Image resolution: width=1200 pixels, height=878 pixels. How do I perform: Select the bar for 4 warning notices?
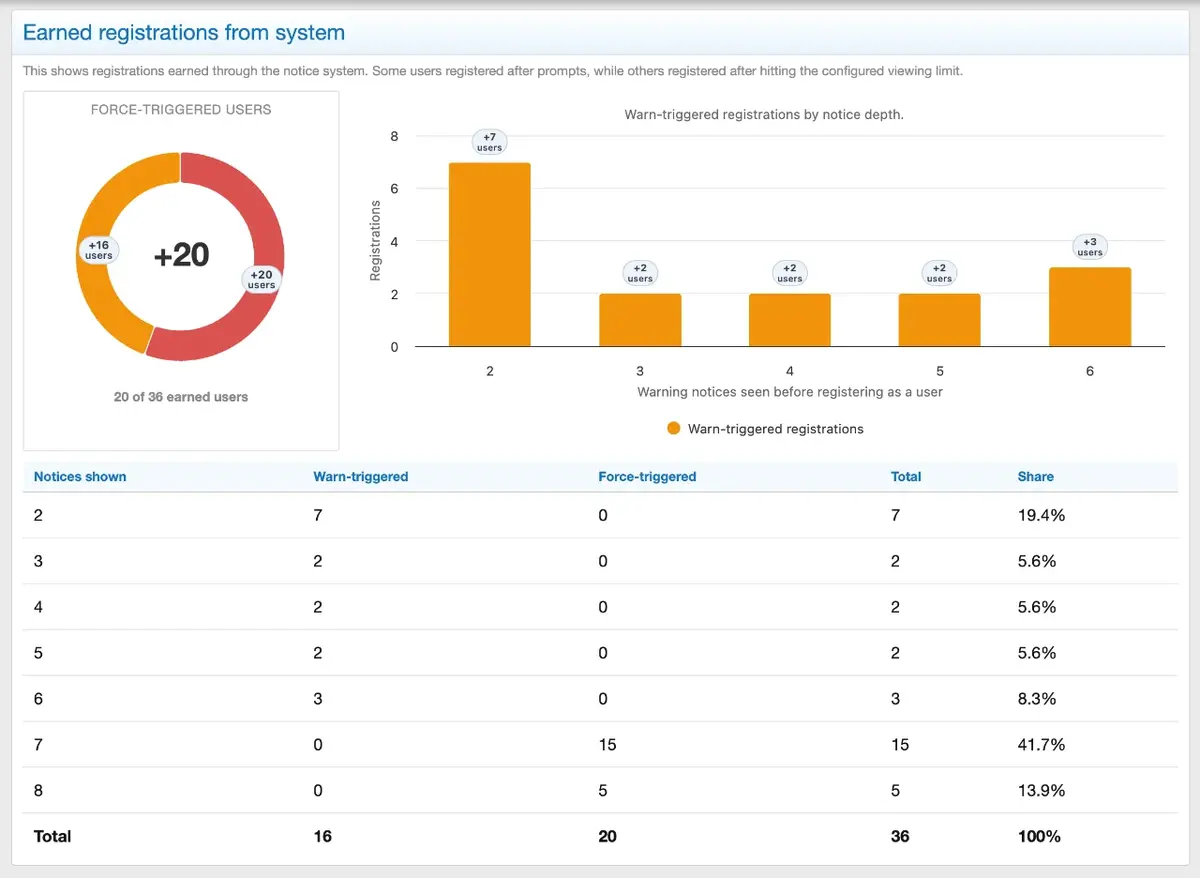coord(789,320)
